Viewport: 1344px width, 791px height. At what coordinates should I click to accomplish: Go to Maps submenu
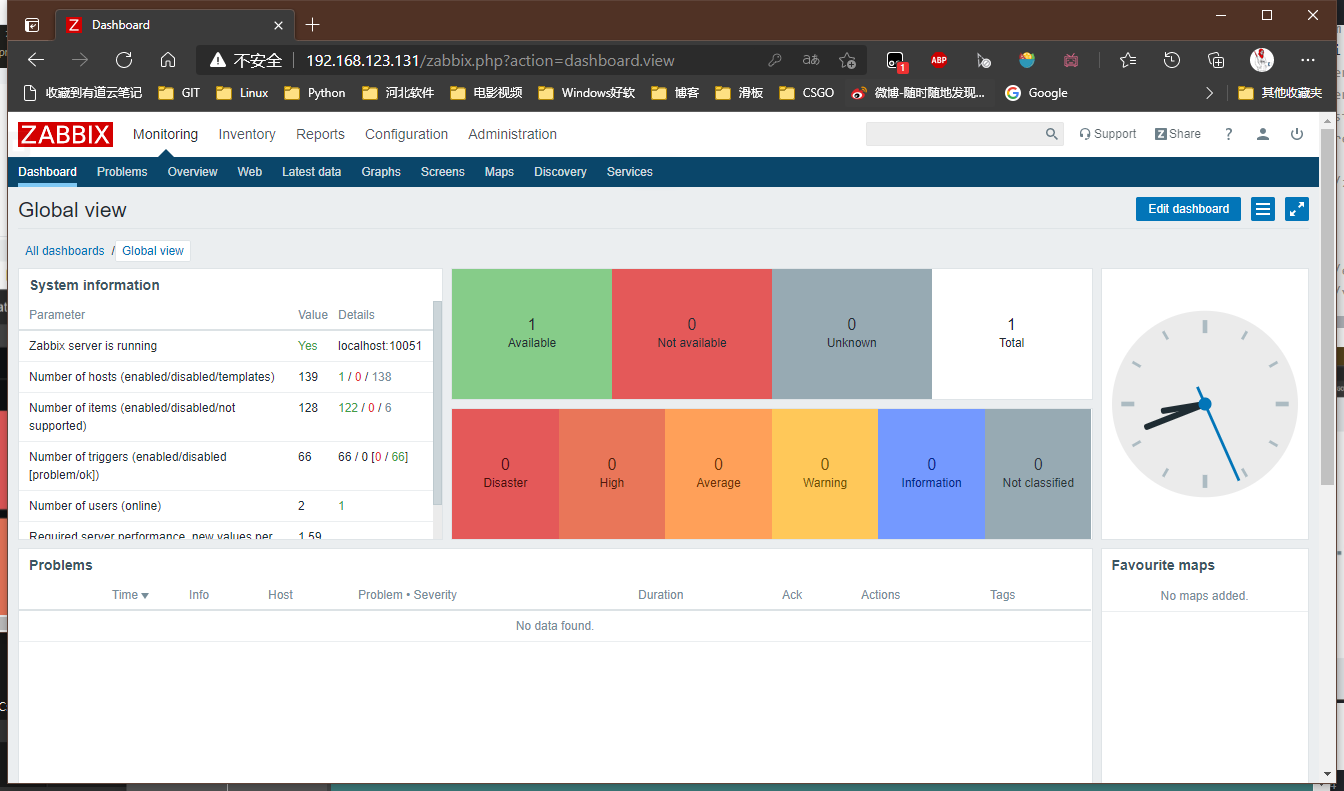[499, 172]
